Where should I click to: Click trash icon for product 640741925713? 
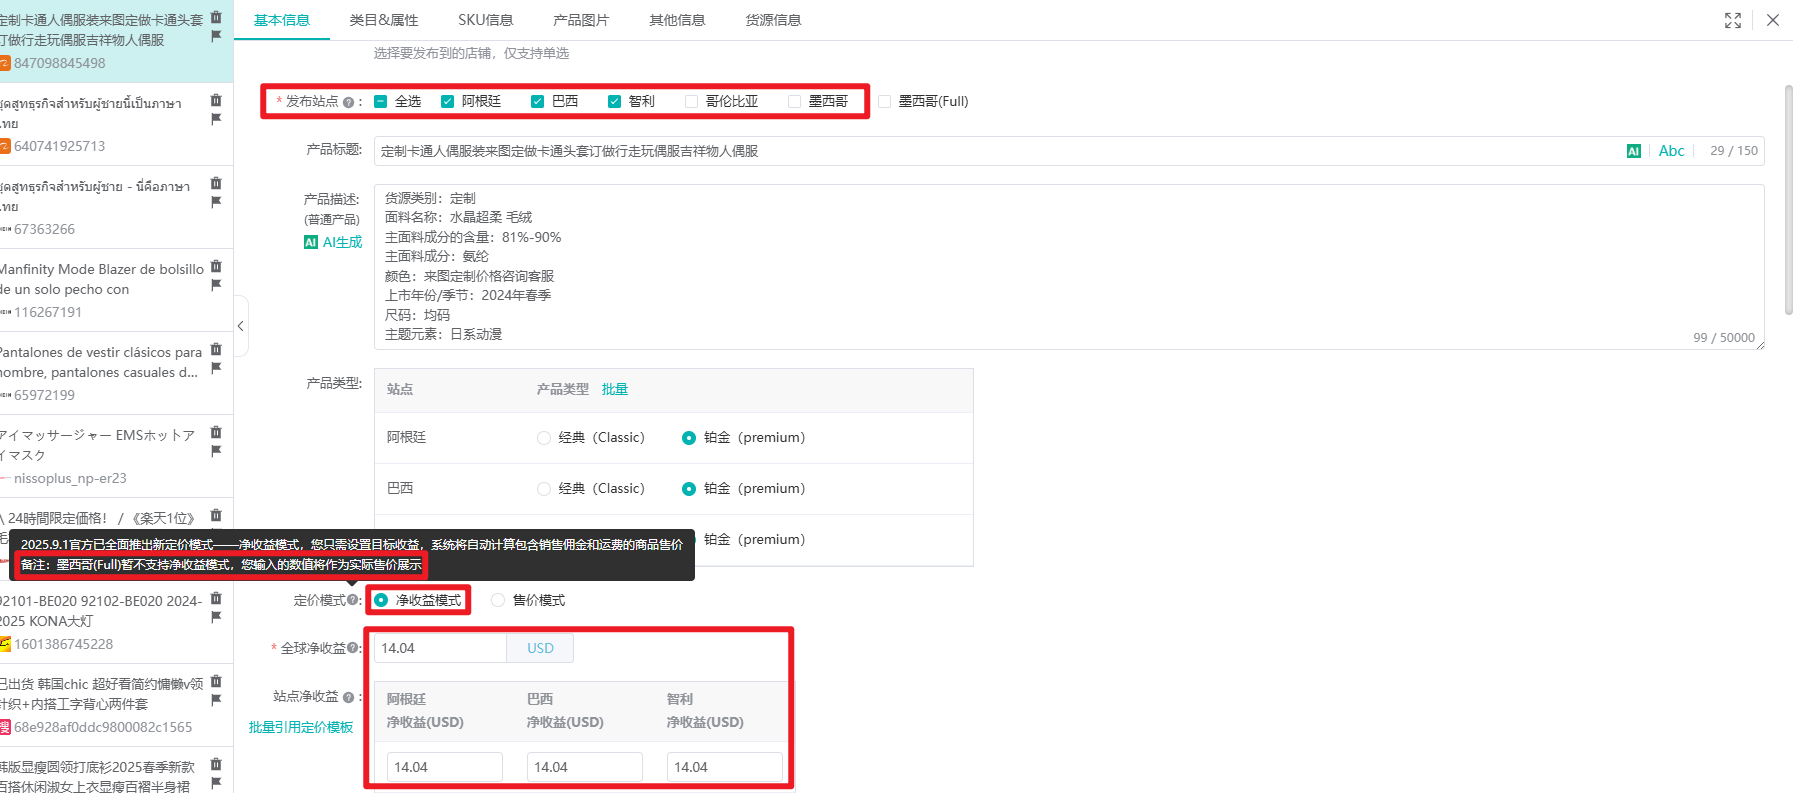pyautogui.click(x=216, y=100)
